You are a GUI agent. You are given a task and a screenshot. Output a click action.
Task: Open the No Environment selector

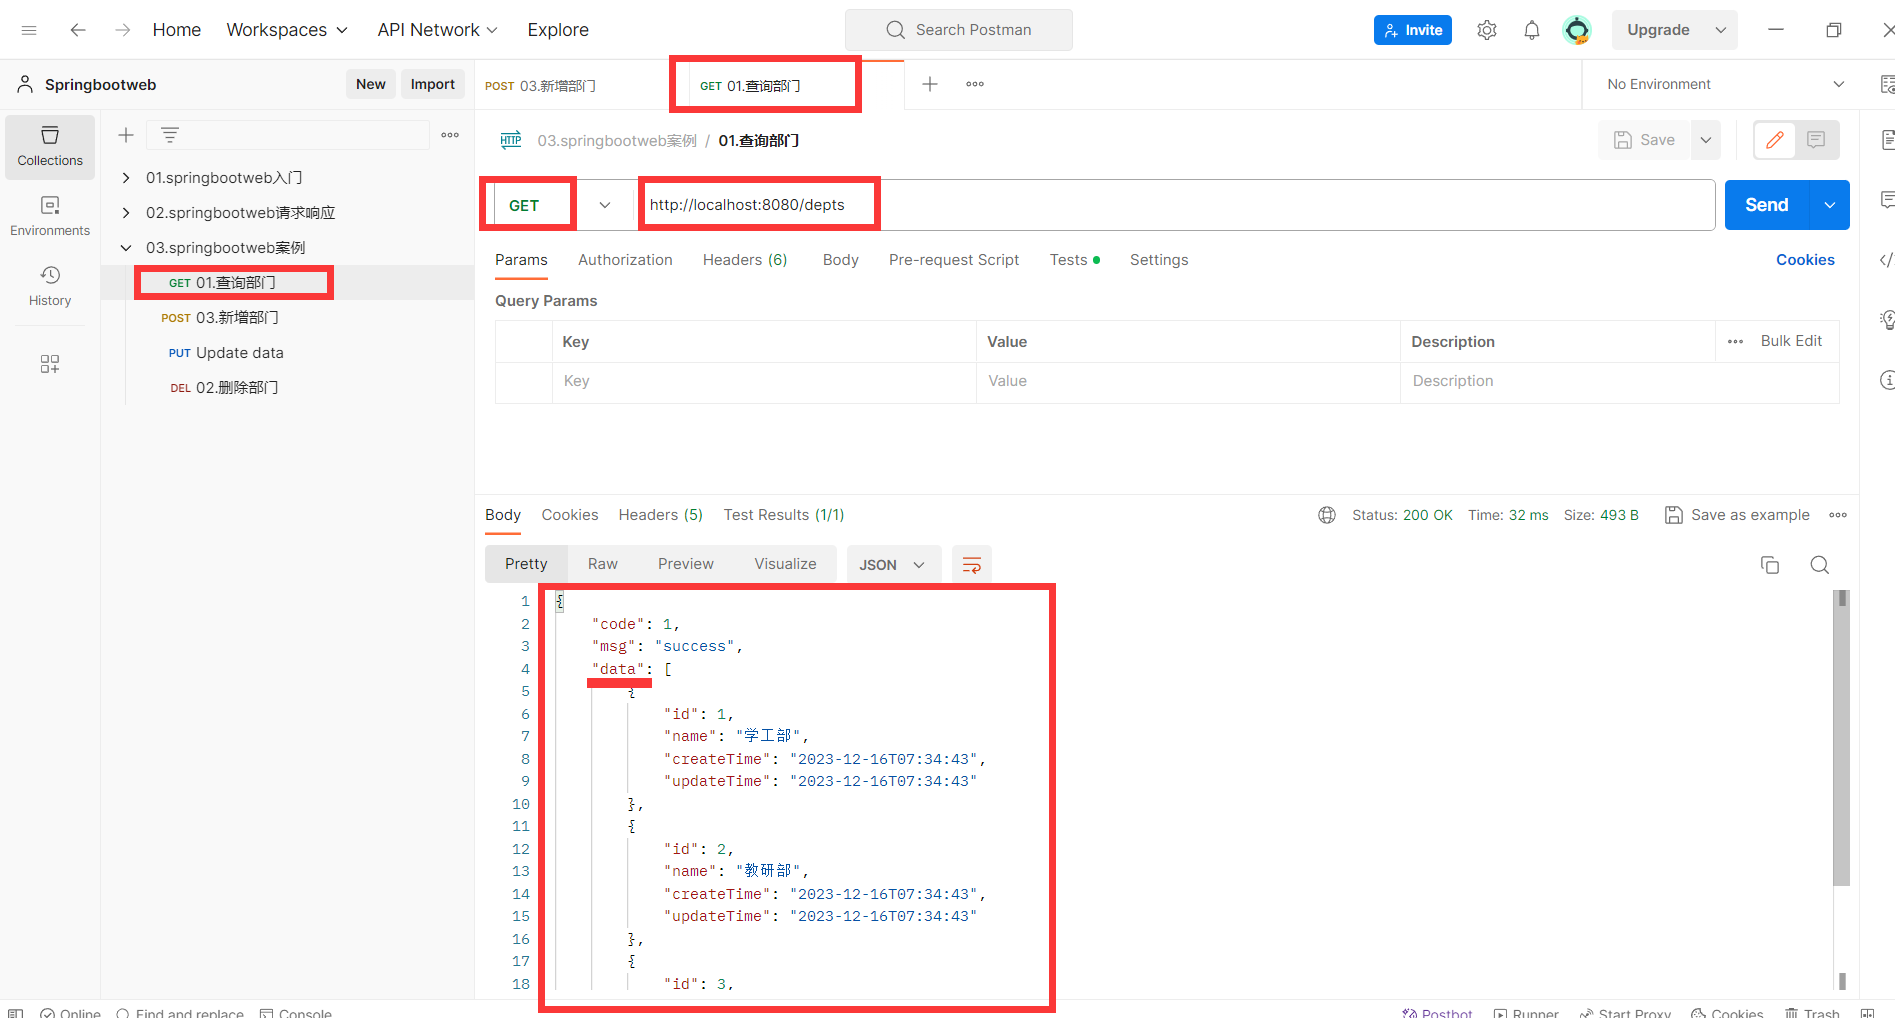pos(1725,84)
